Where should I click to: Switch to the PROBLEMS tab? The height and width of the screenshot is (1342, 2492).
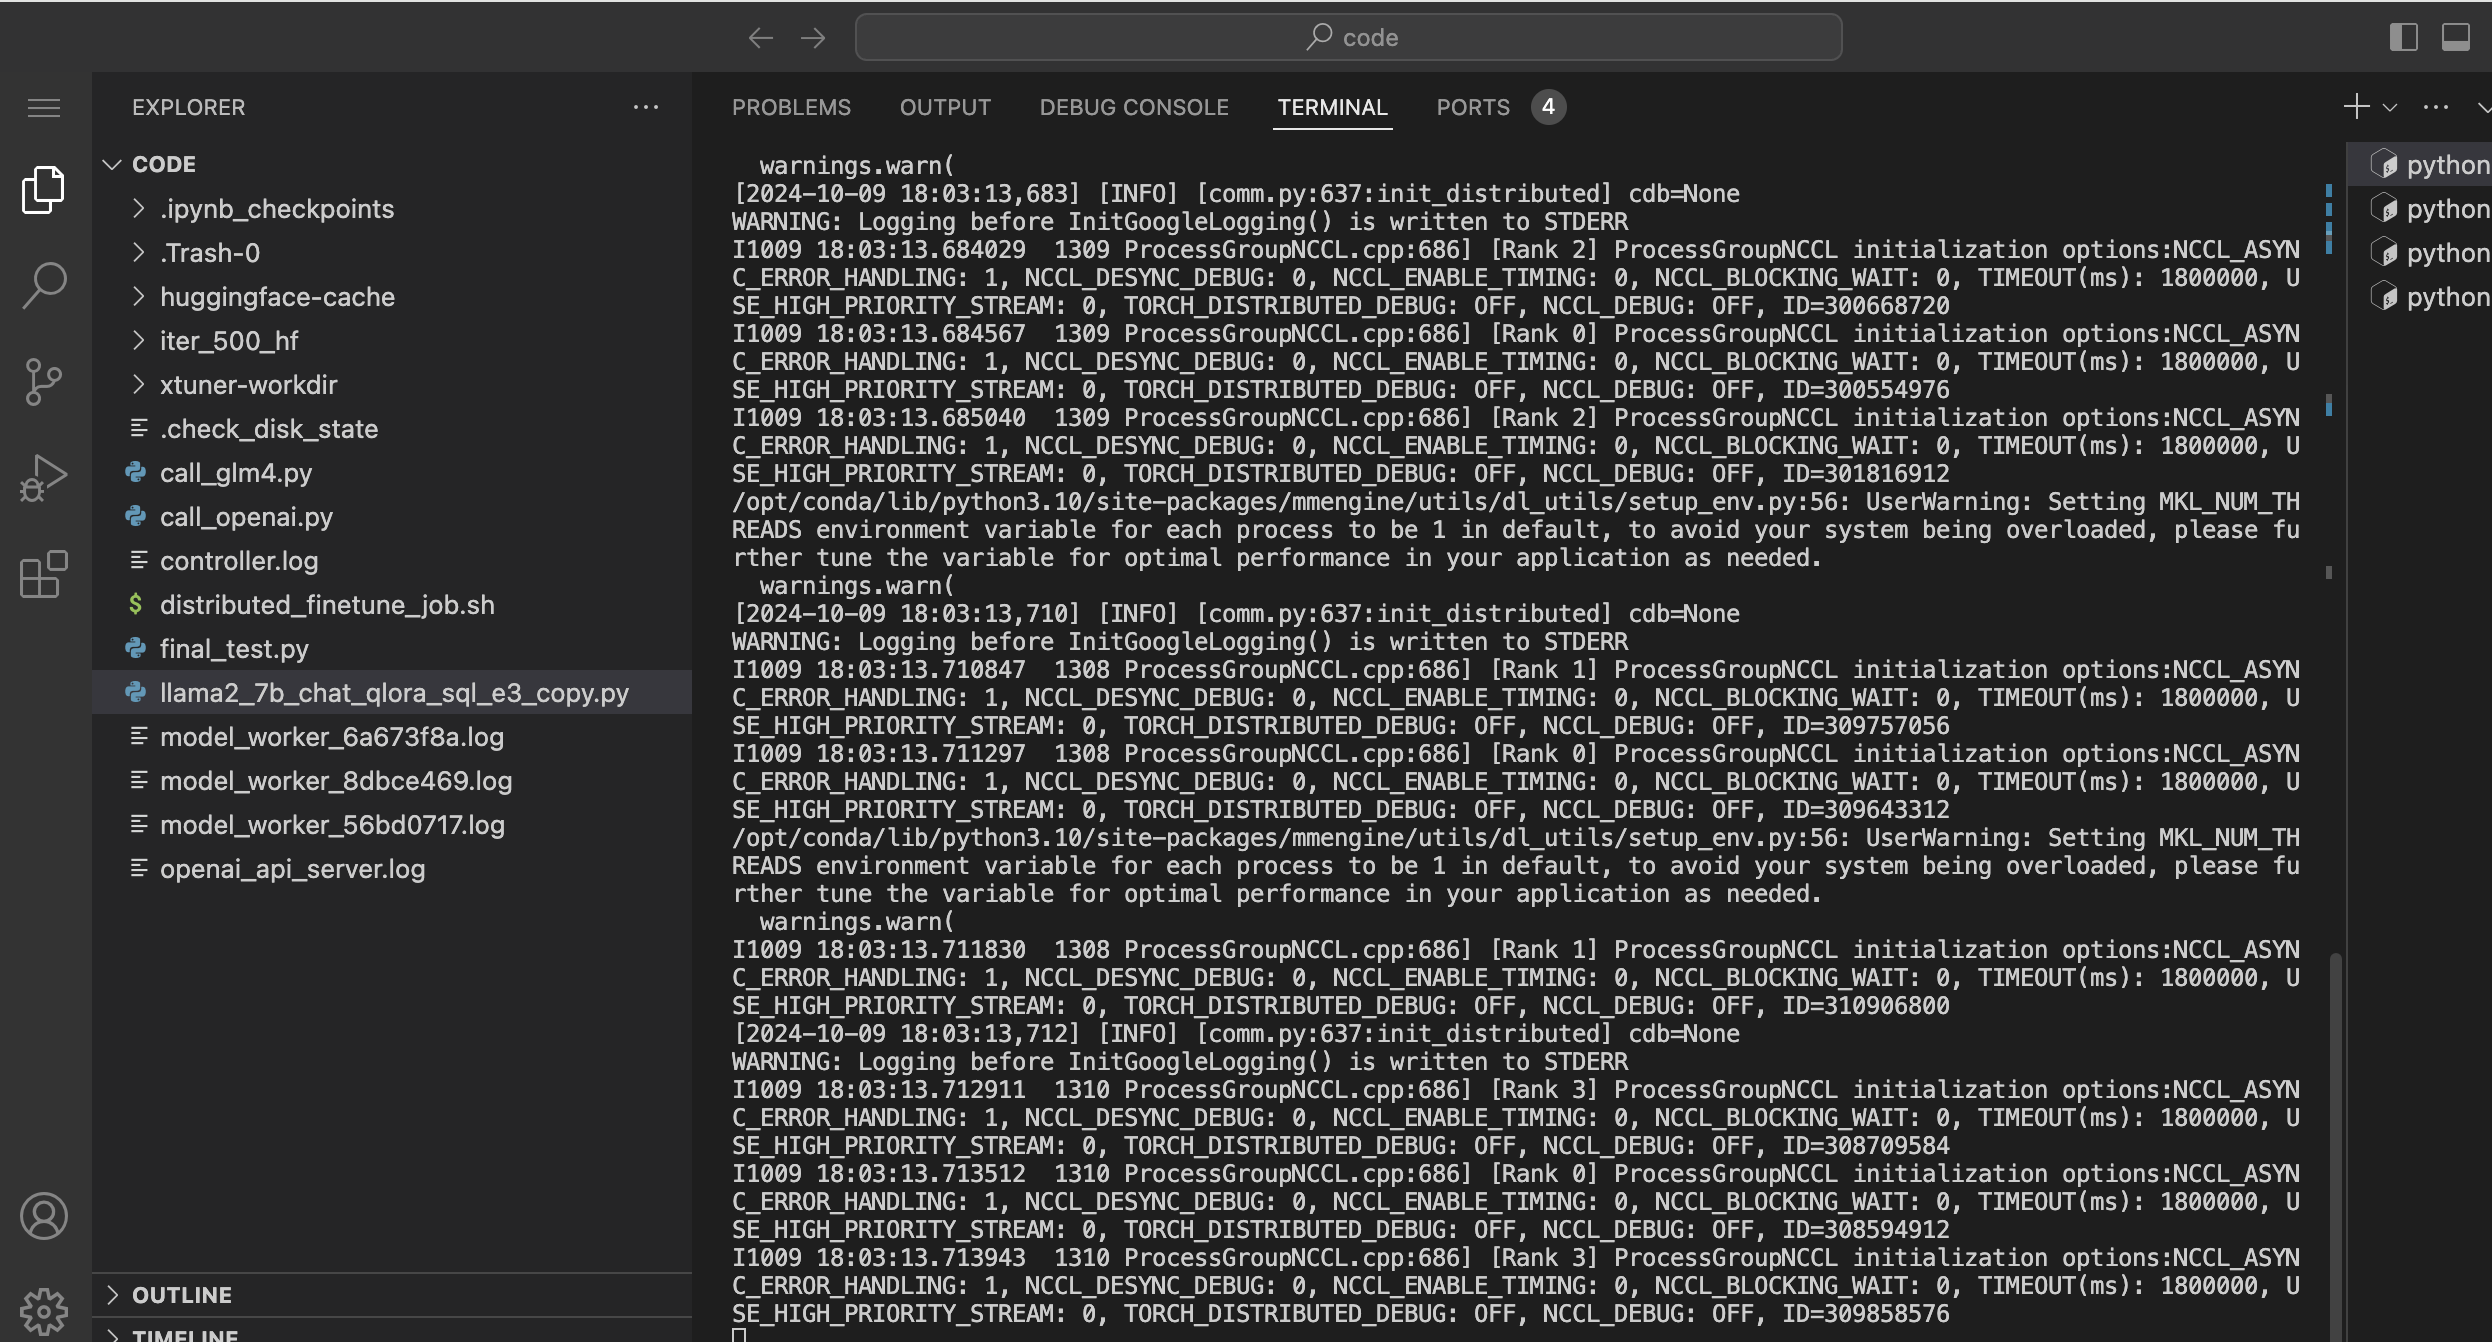(x=791, y=107)
